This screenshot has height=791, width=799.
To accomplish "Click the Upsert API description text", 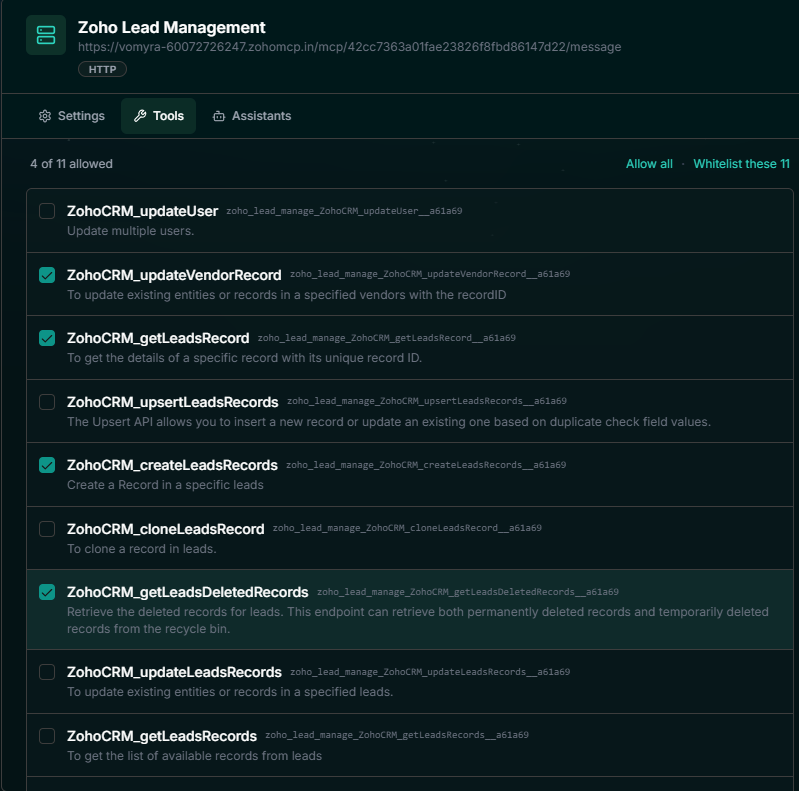I will [389, 422].
